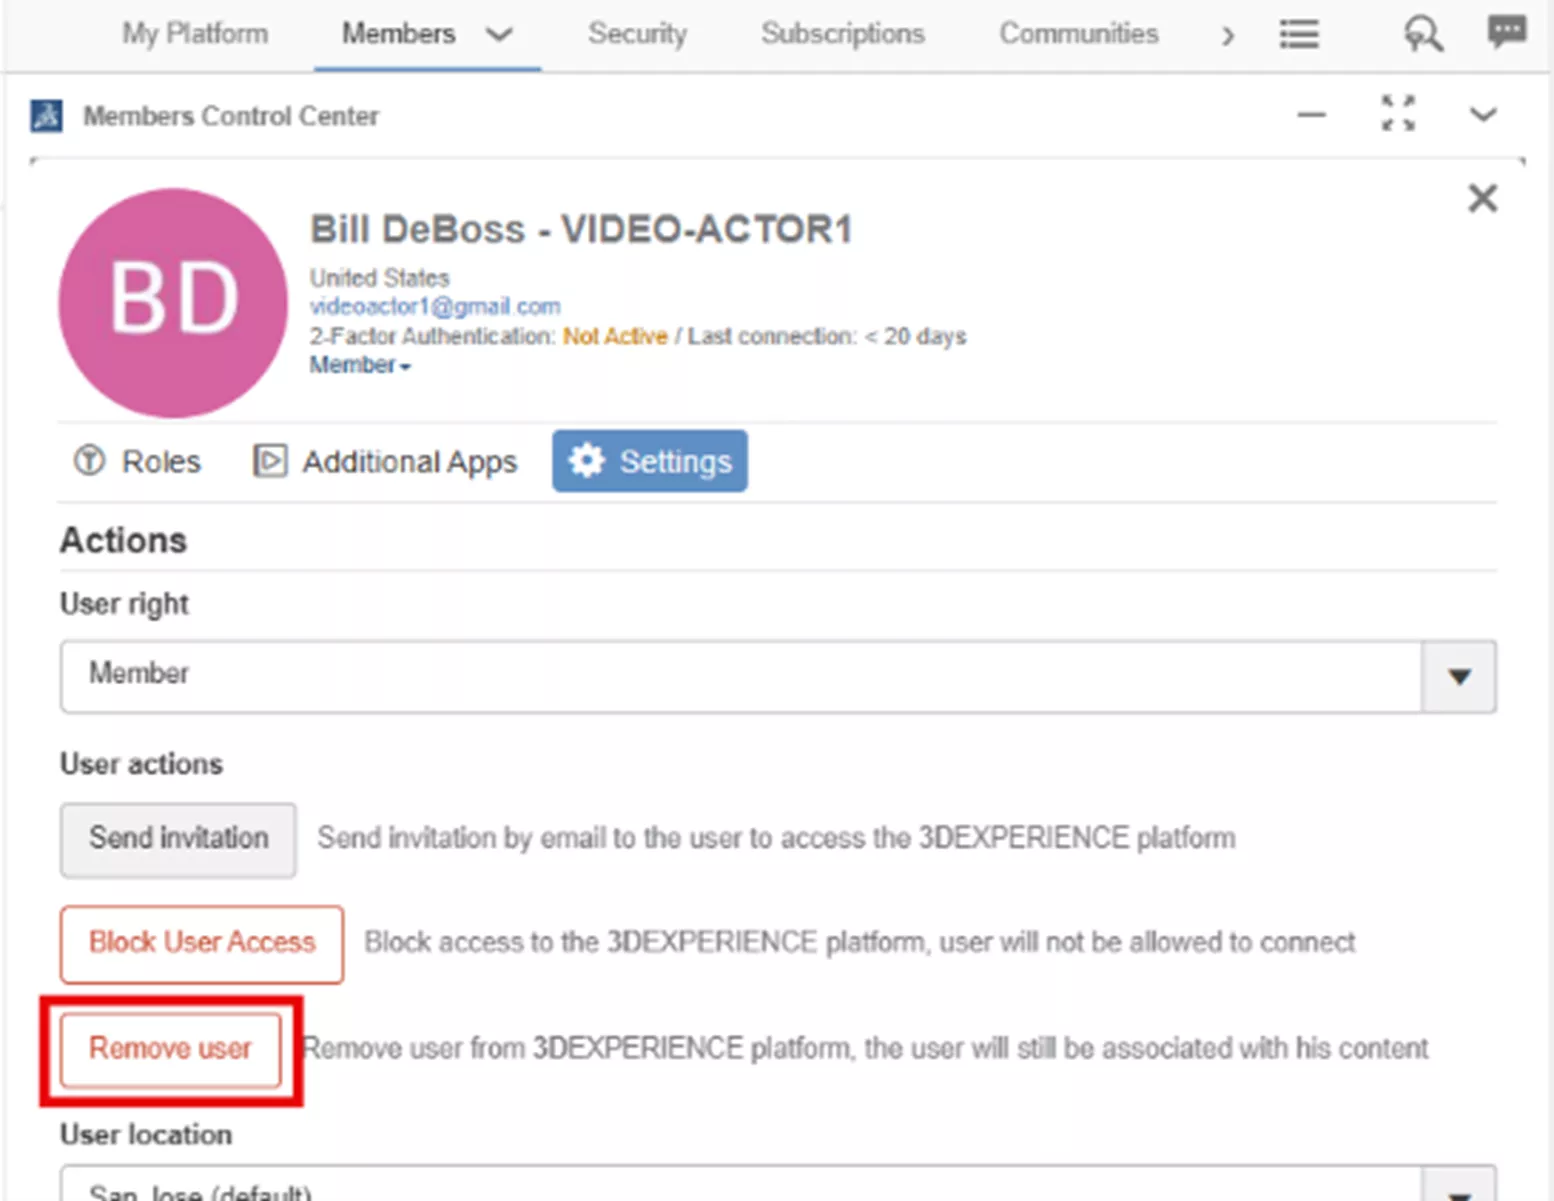Switch to the Roles tab

pyautogui.click(x=137, y=461)
